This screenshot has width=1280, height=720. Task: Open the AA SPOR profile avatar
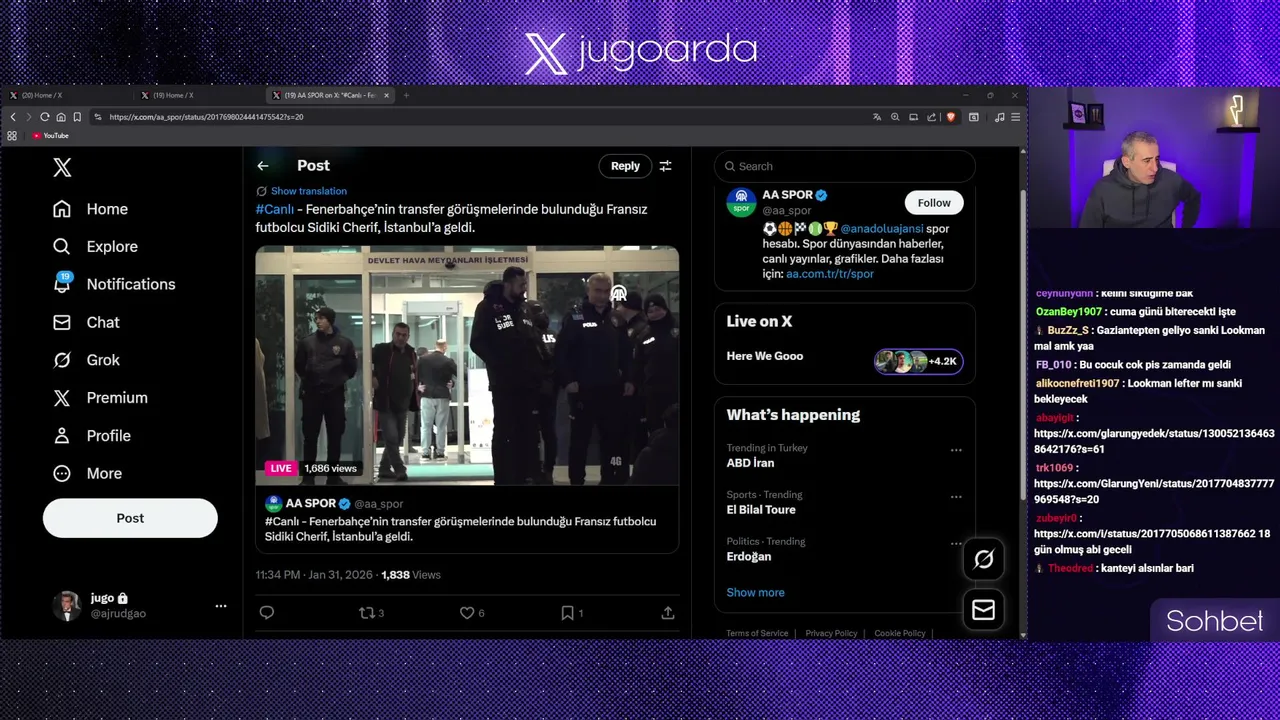pos(741,202)
